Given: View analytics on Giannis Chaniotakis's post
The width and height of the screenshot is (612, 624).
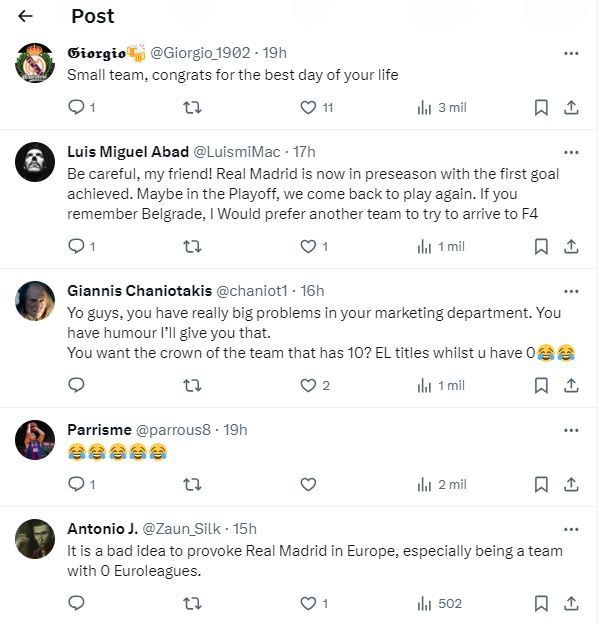Looking at the screenshot, I should coord(424,385).
